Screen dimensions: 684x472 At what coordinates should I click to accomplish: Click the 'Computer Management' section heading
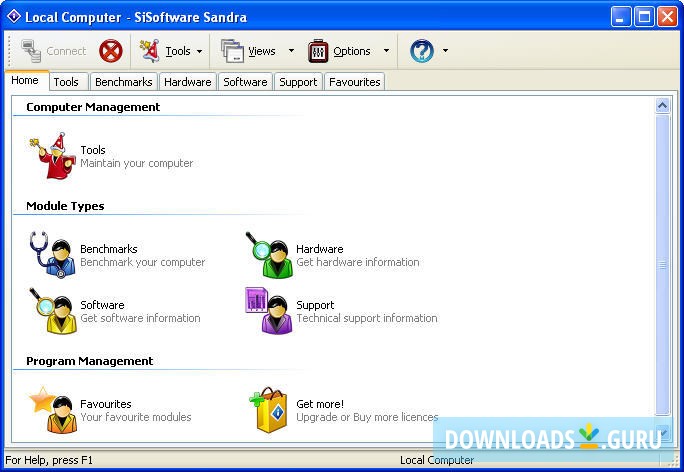pyautogui.click(x=93, y=107)
